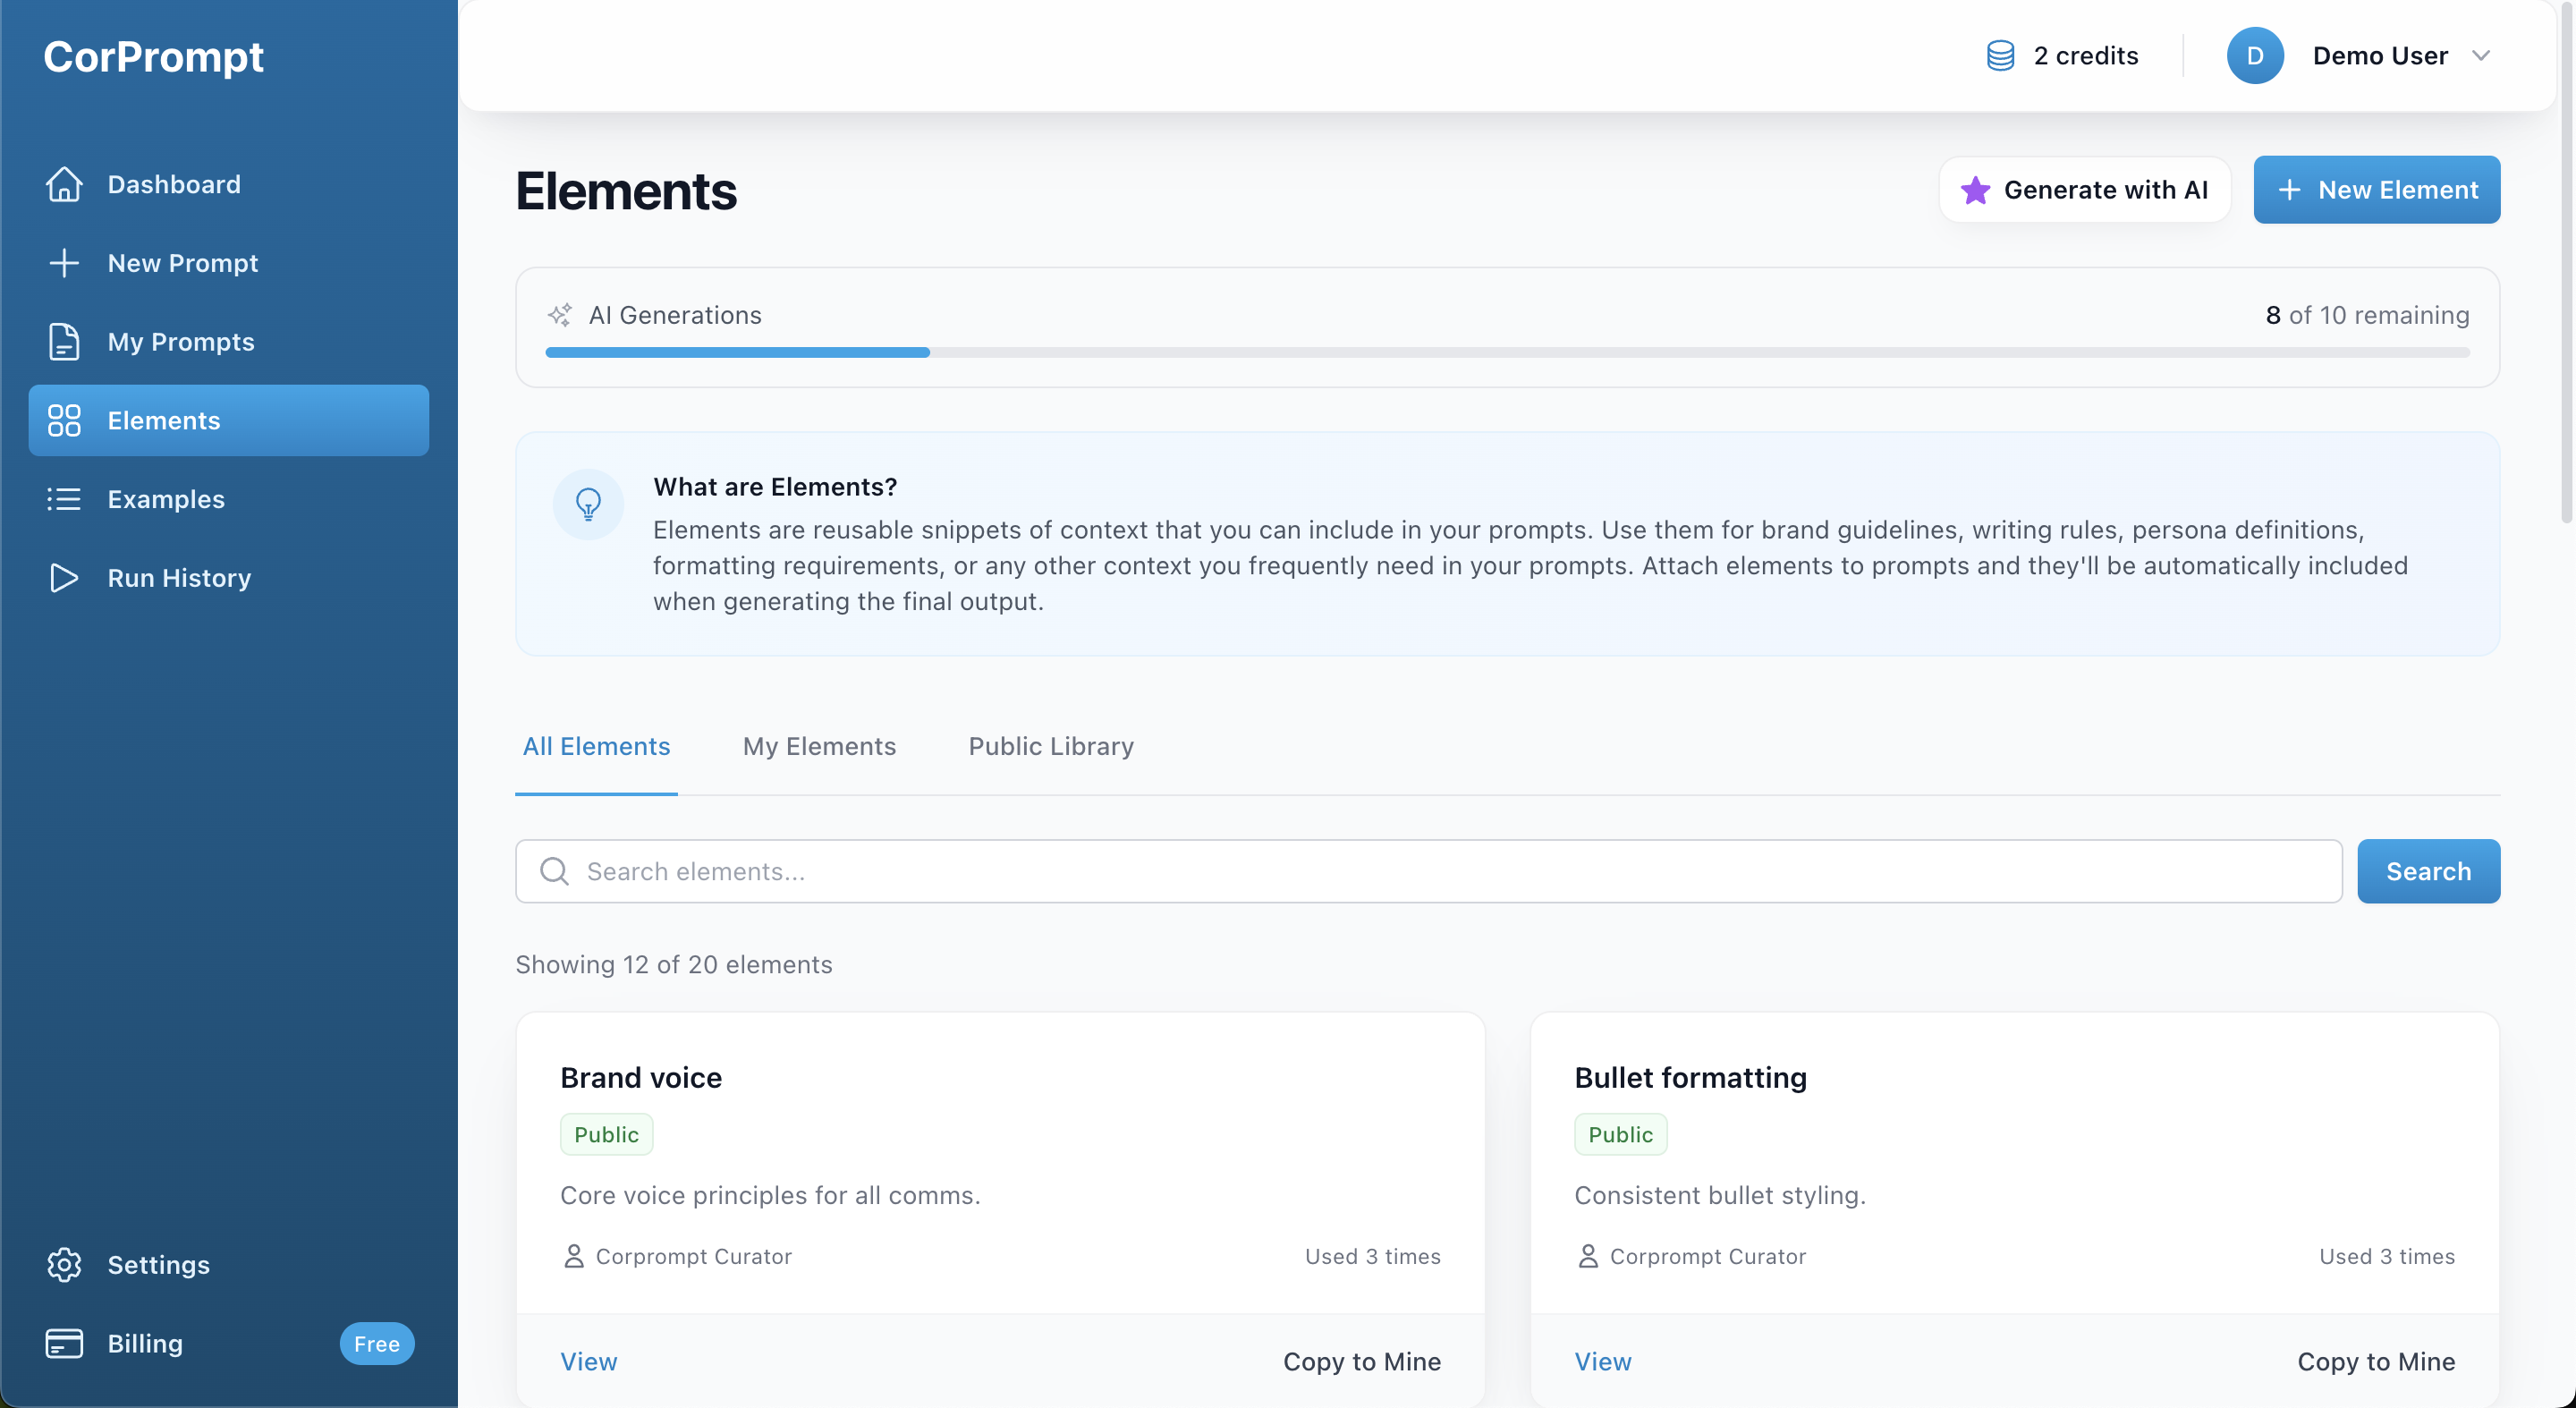This screenshot has width=2576, height=1408.
Task: Expand the Demo User dropdown chevron
Action: (x=2481, y=56)
